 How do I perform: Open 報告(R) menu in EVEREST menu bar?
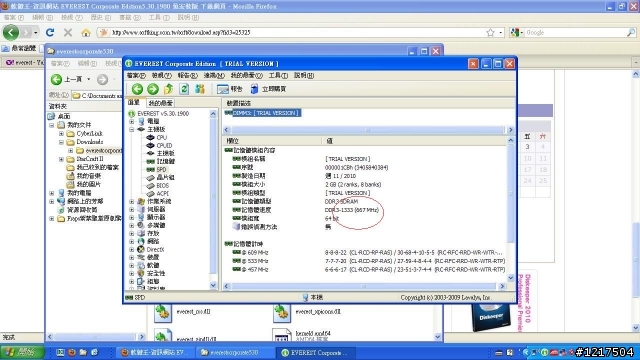[187, 76]
